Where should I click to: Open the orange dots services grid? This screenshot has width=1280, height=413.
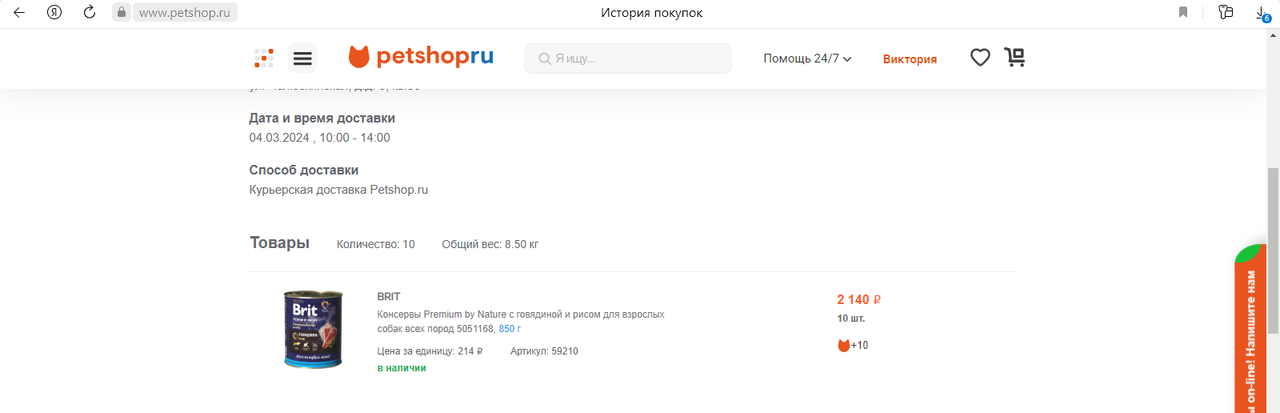[x=264, y=58]
